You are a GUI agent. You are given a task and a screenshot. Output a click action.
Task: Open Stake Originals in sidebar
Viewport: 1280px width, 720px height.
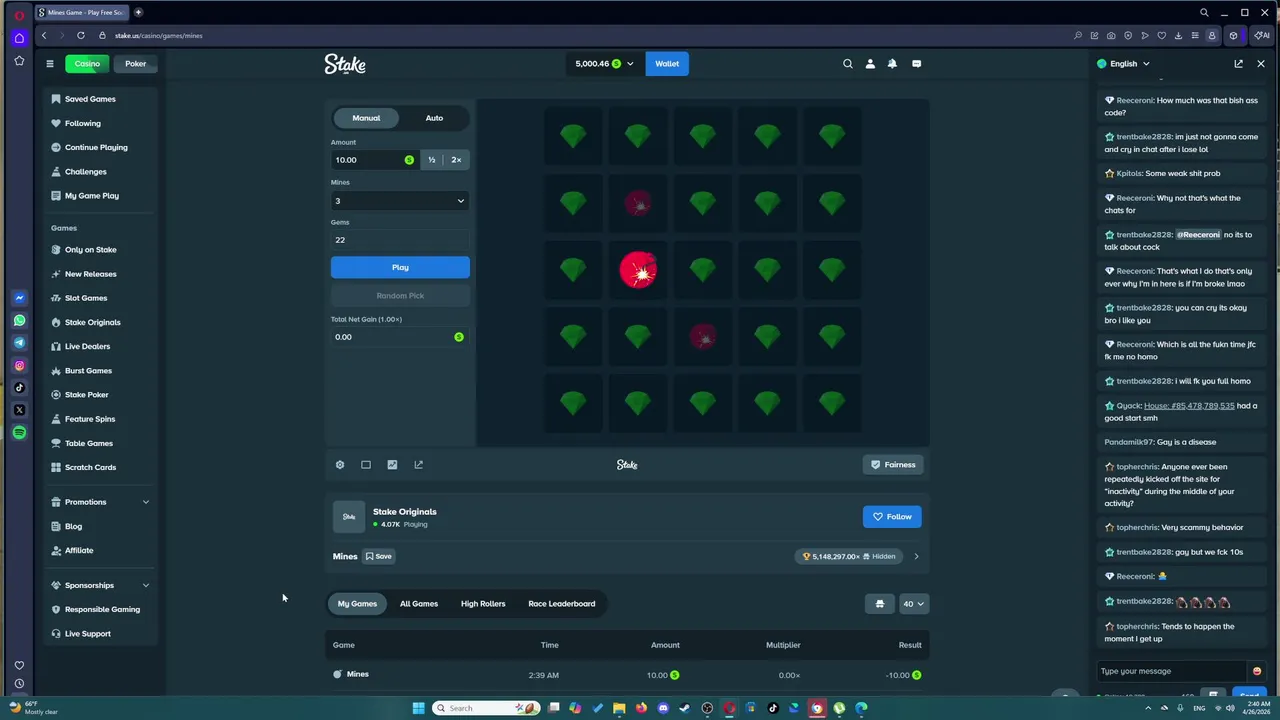pyautogui.click(x=92, y=322)
